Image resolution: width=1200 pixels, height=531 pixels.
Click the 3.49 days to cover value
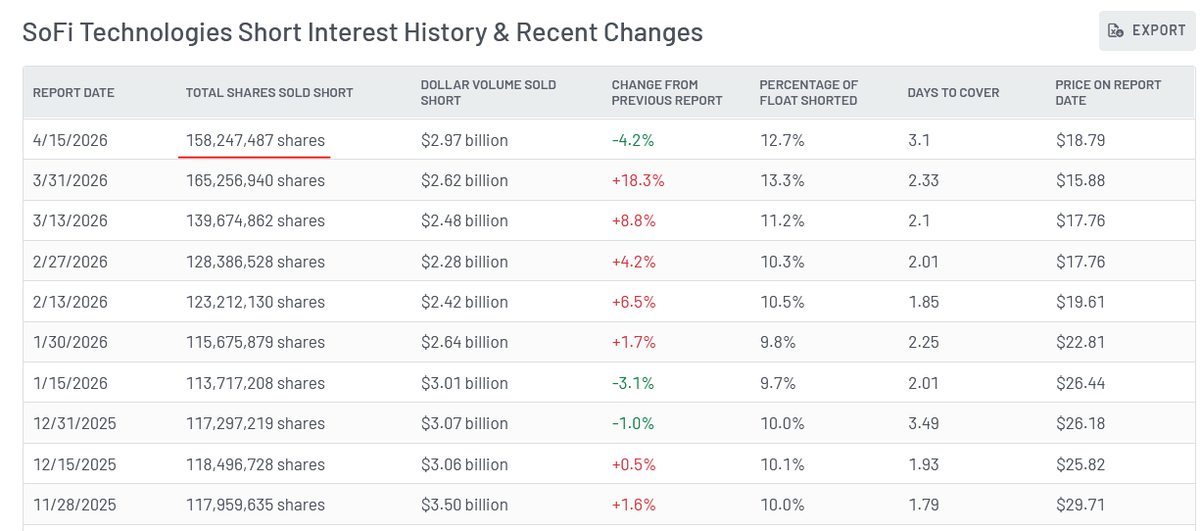(924, 424)
